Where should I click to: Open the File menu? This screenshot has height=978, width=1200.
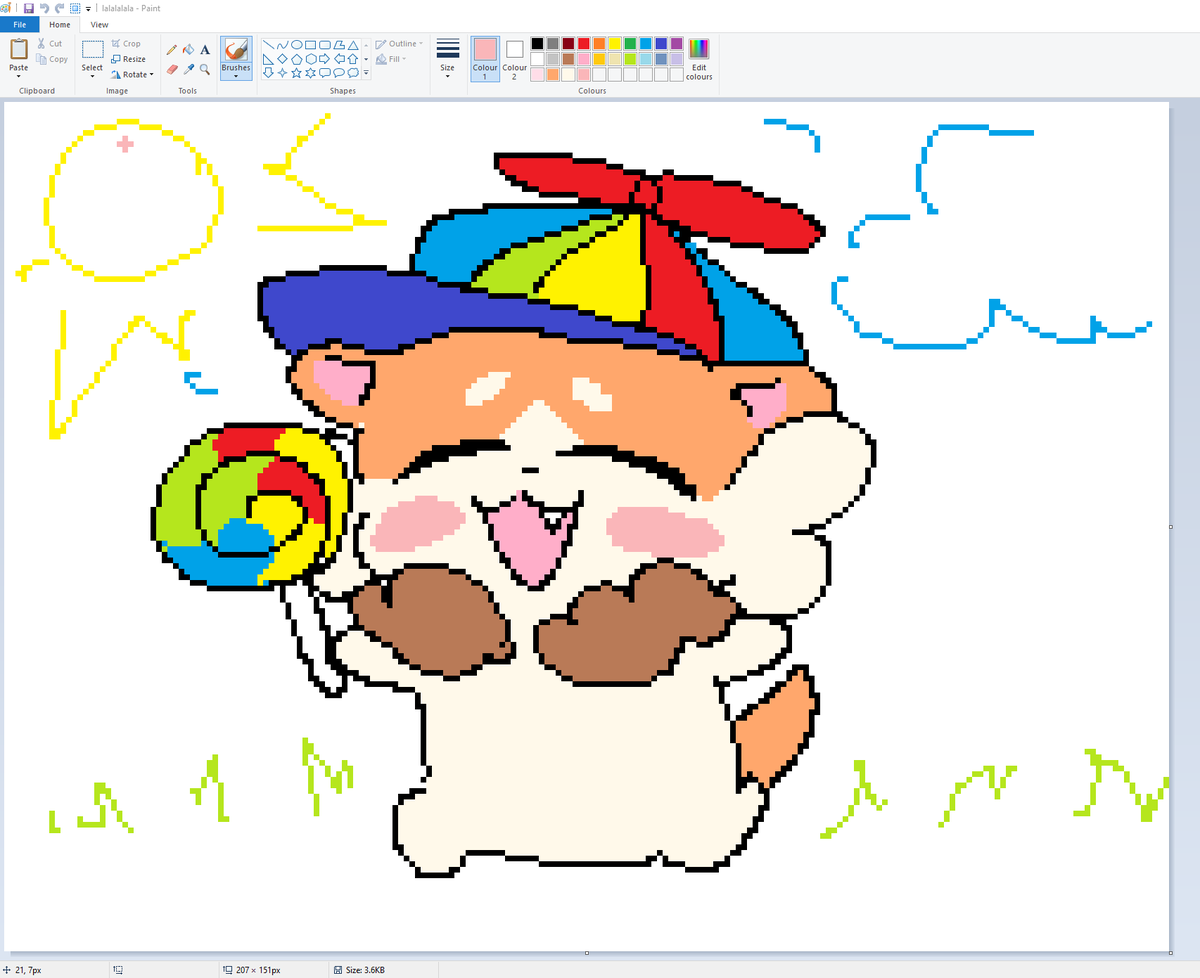[20, 24]
